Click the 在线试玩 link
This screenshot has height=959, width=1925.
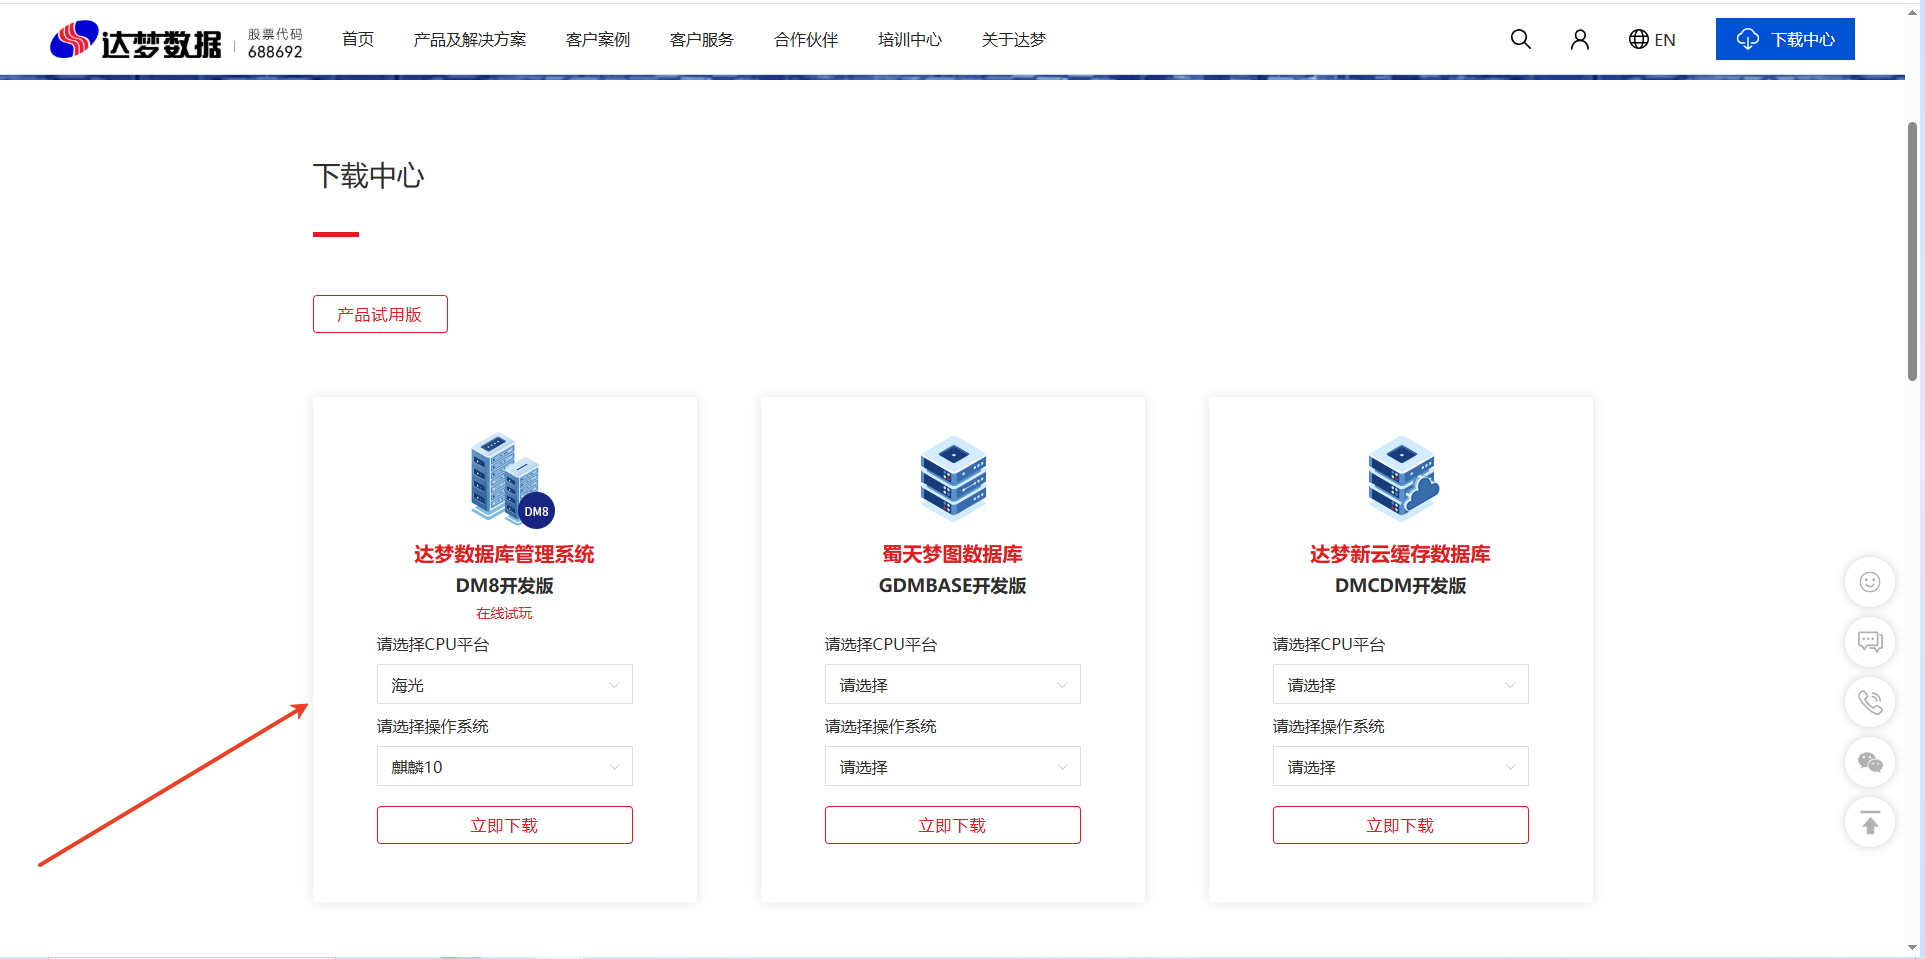(504, 613)
